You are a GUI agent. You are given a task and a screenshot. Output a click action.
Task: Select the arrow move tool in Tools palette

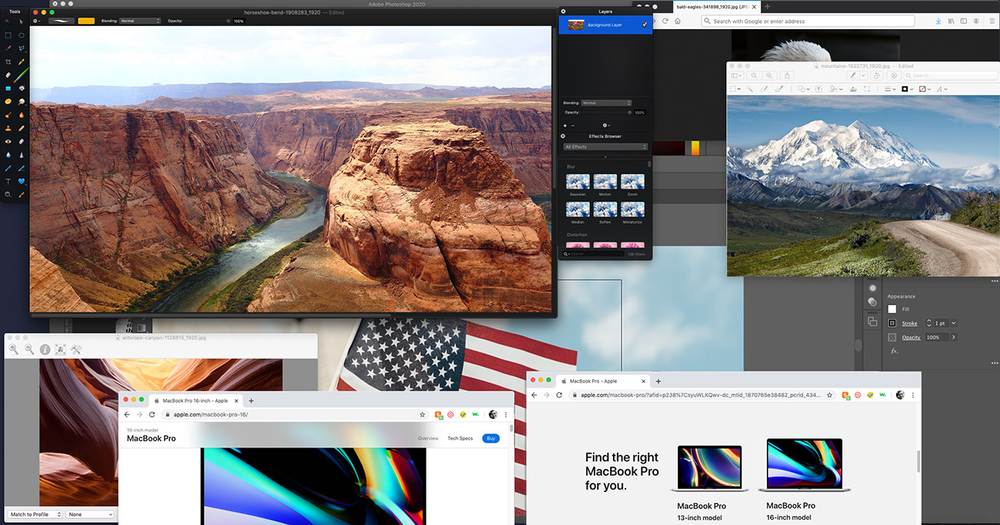click(x=21, y=22)
